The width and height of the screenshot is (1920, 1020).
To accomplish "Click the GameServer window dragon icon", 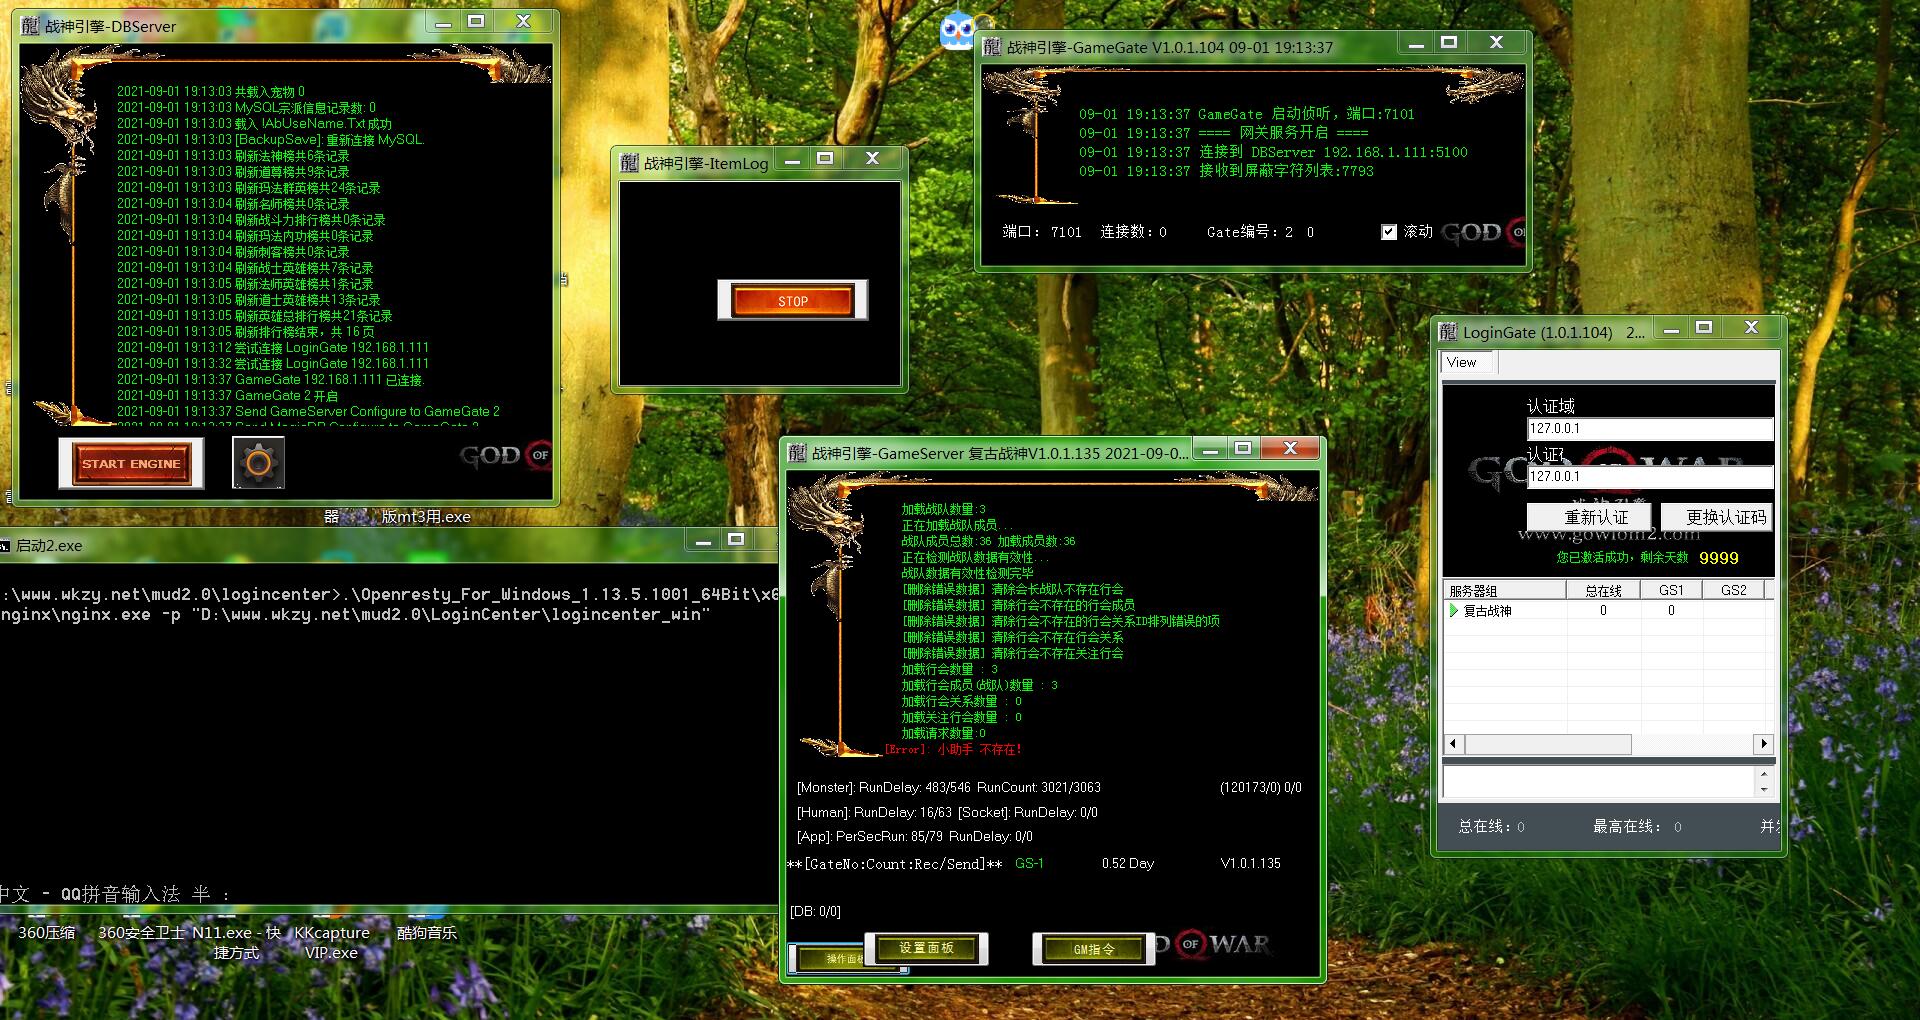I will (797, 452).
